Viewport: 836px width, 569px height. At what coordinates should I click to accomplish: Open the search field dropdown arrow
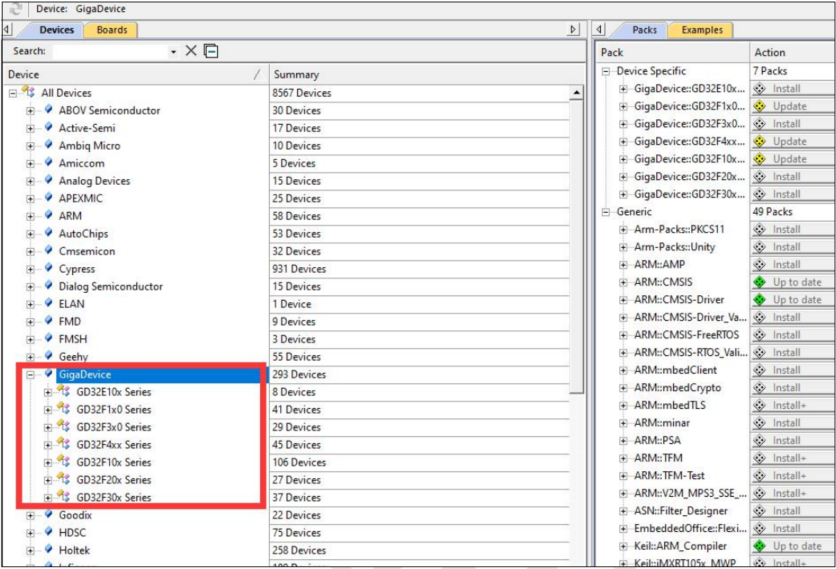(x=173, y=52)
